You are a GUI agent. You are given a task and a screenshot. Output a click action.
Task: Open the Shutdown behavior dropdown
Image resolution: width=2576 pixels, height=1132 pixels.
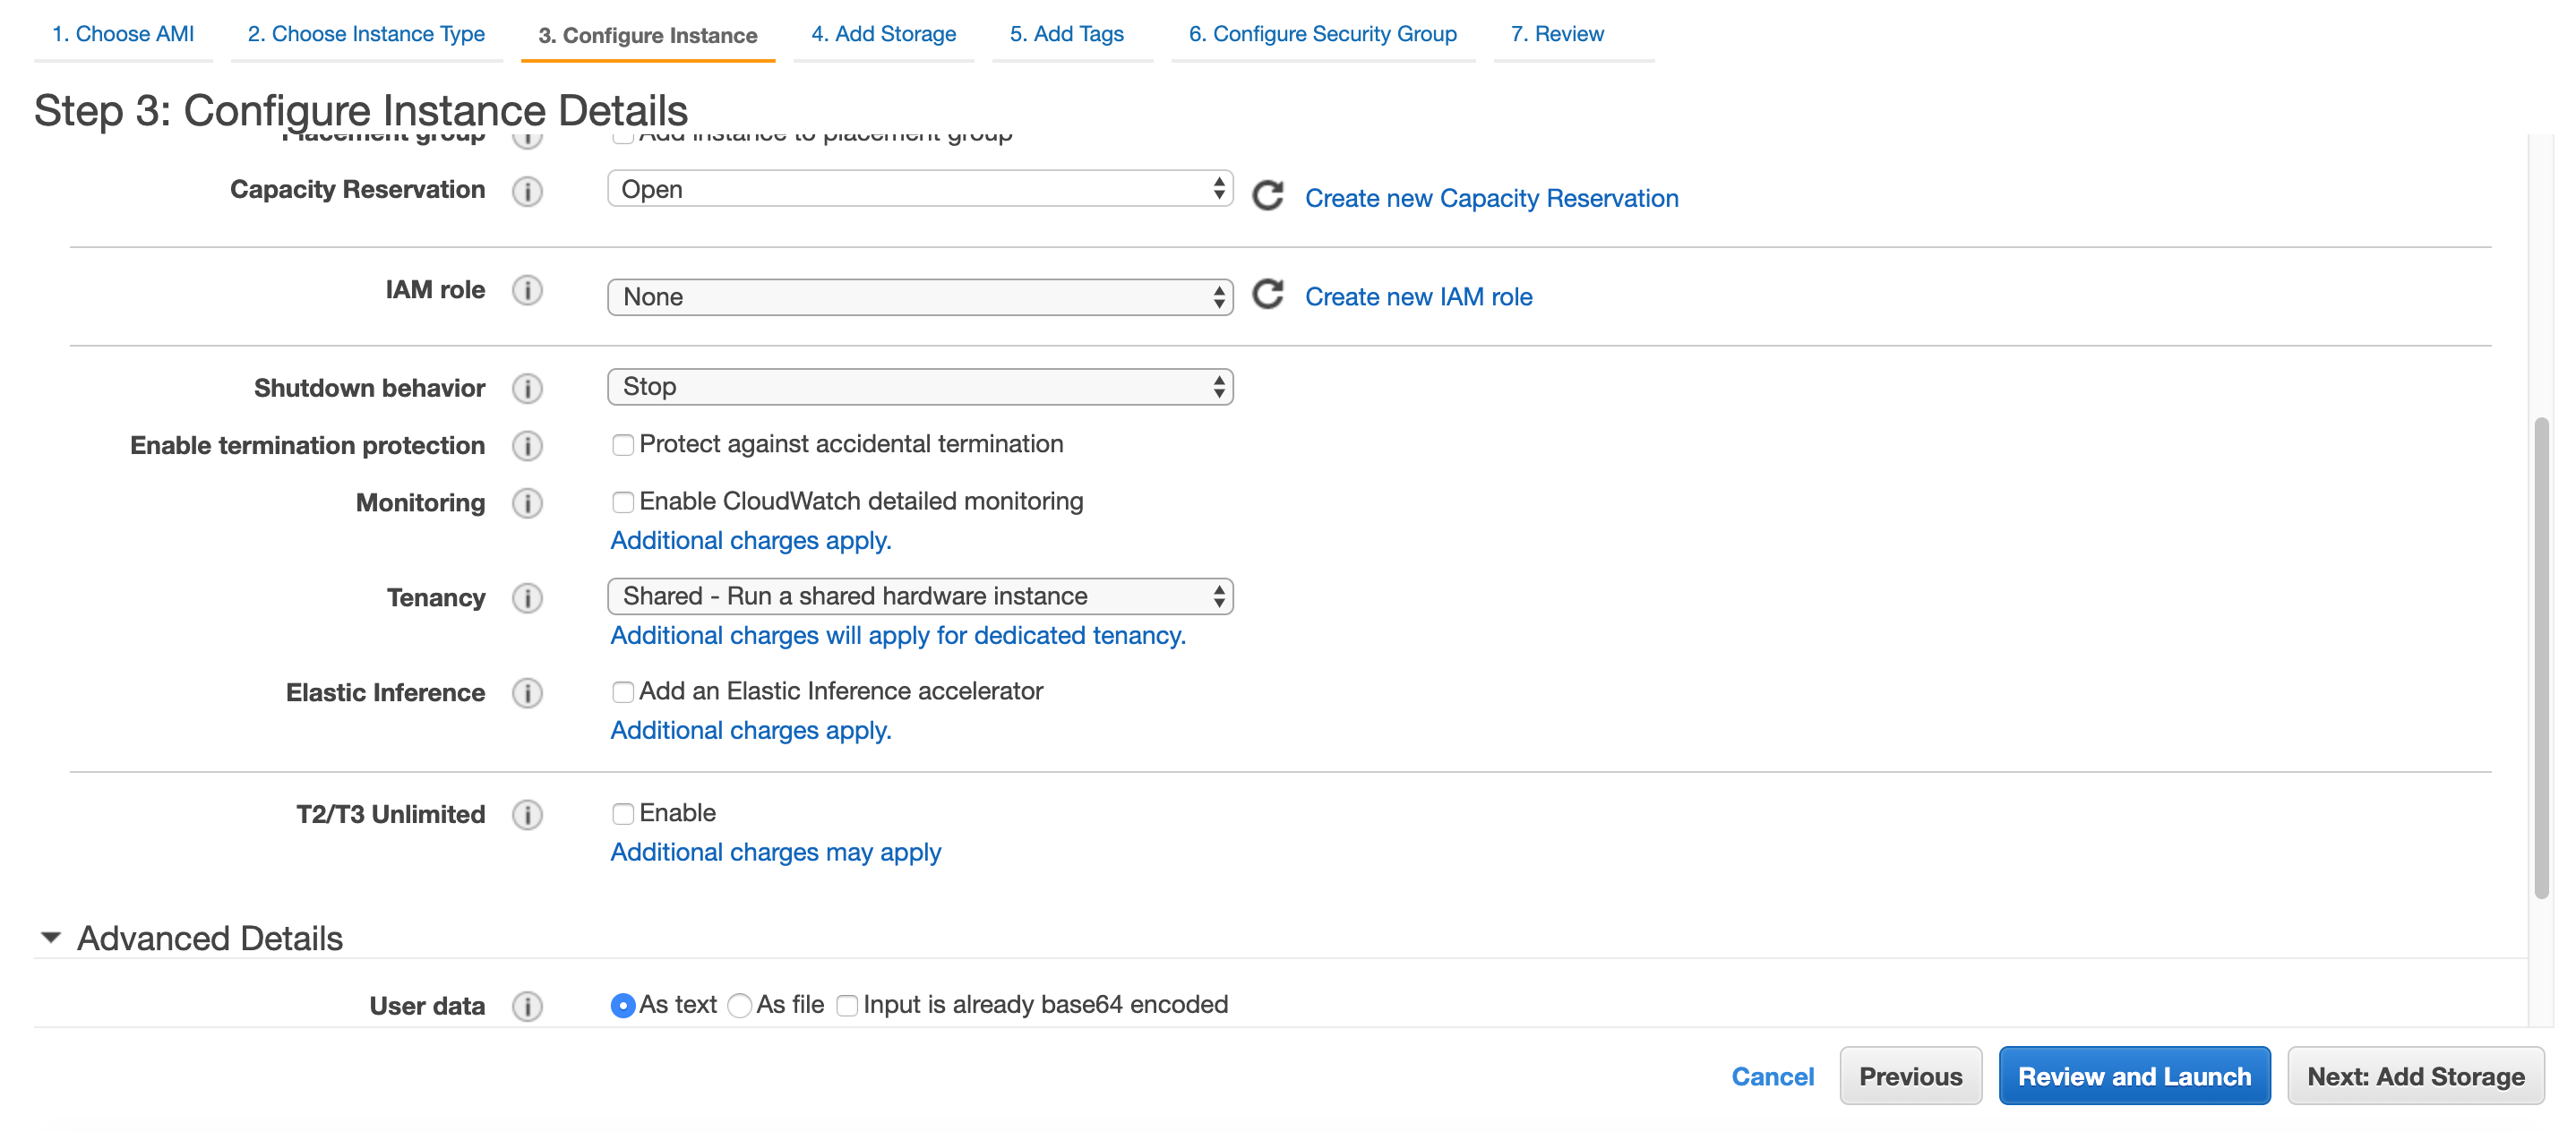point(919,386)
